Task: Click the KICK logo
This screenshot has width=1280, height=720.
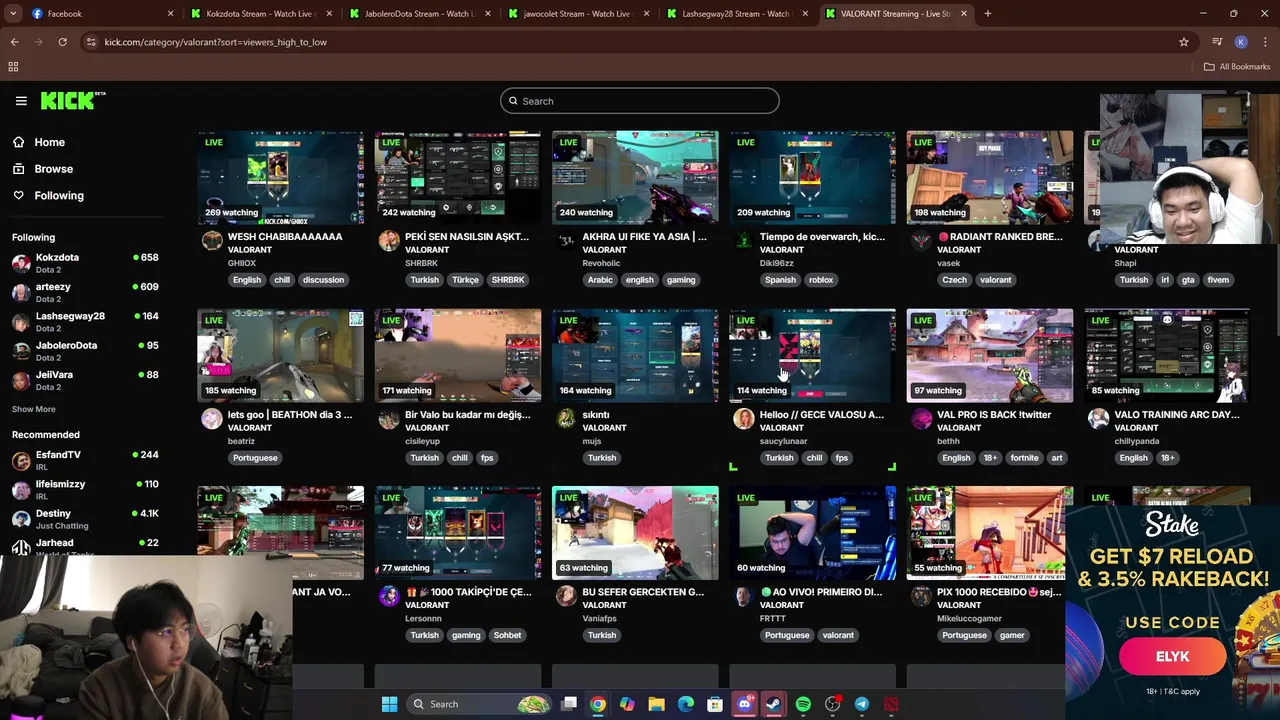Action: 73,100
